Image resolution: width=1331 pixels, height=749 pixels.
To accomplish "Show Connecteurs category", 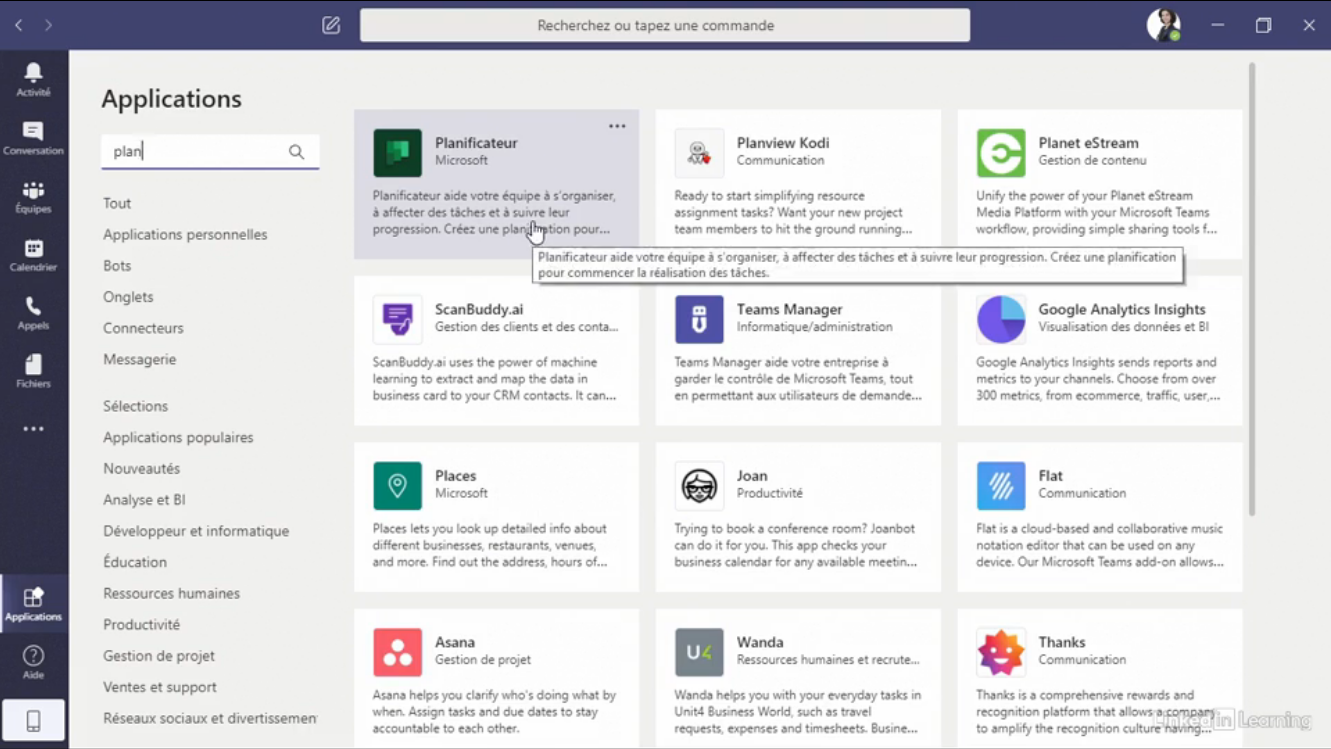I will [x=143, y=328].
